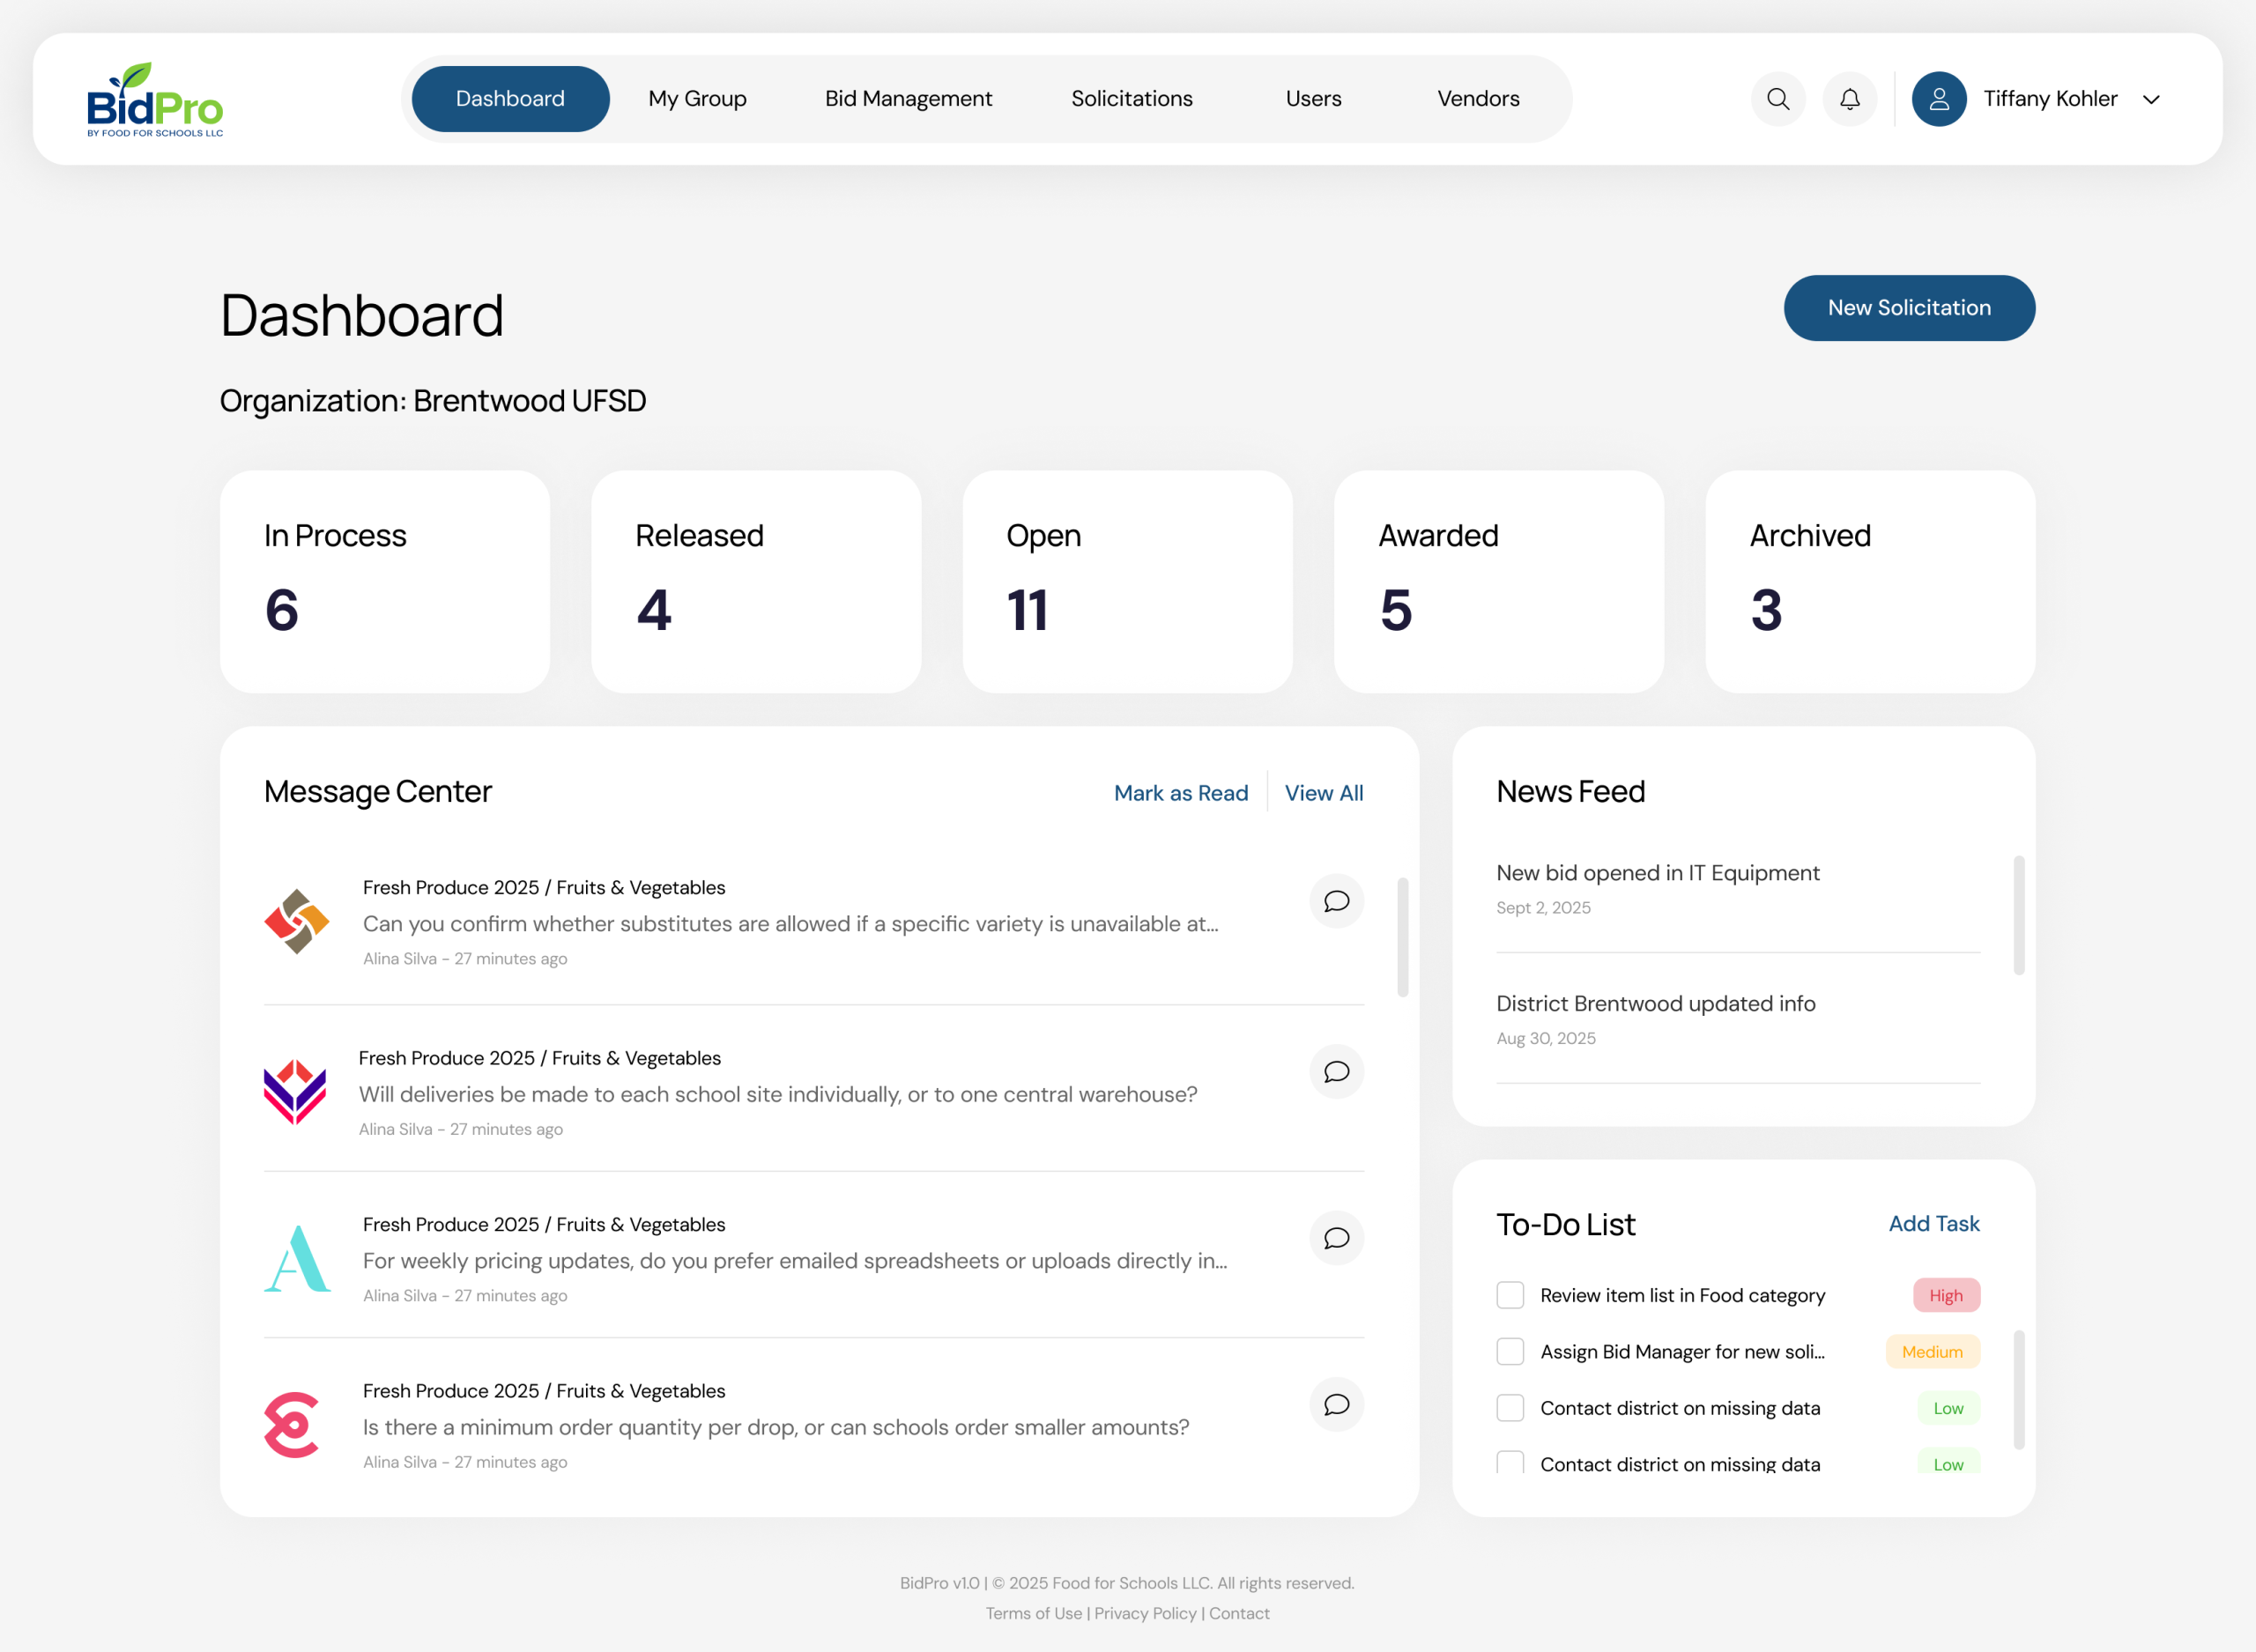2256x1652 pixels.
Task: Click the user avatar icon
Action: [x=1939, y=99]
